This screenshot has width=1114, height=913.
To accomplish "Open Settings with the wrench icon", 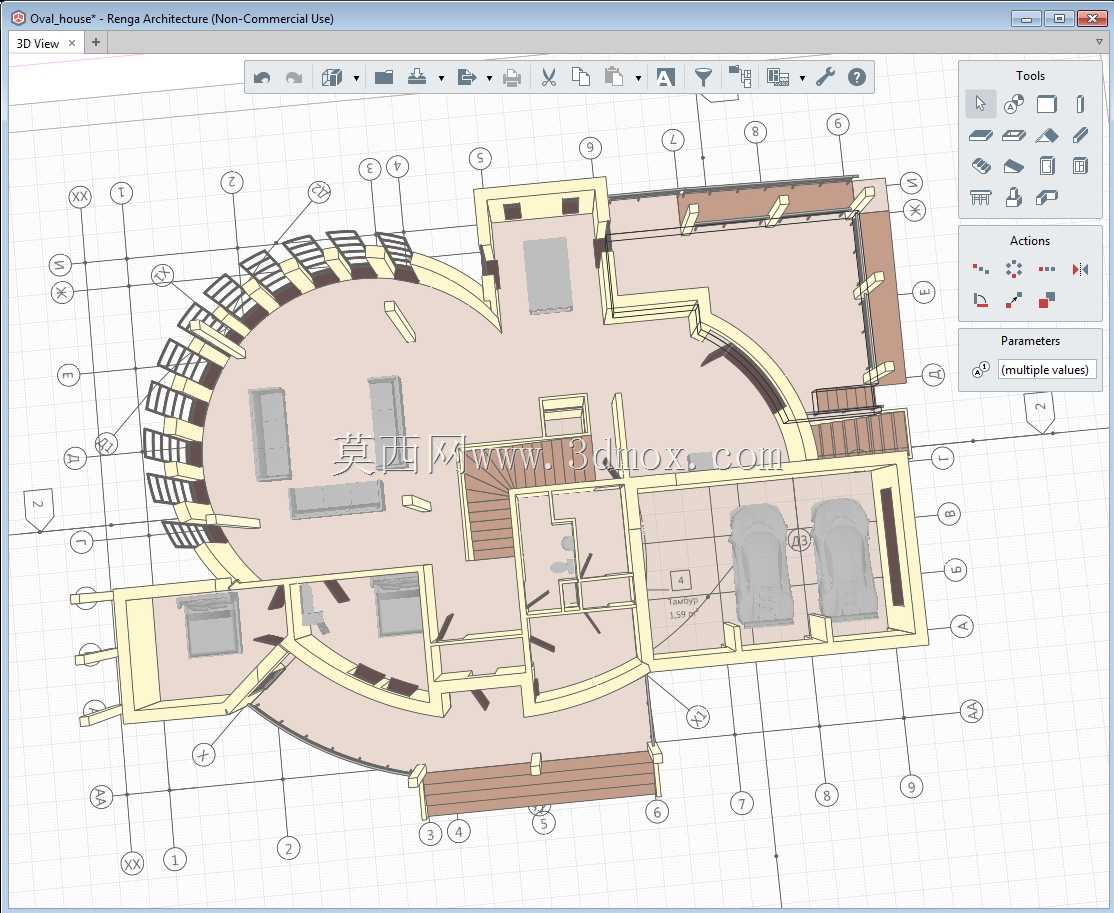I will (x=825, y=77).
